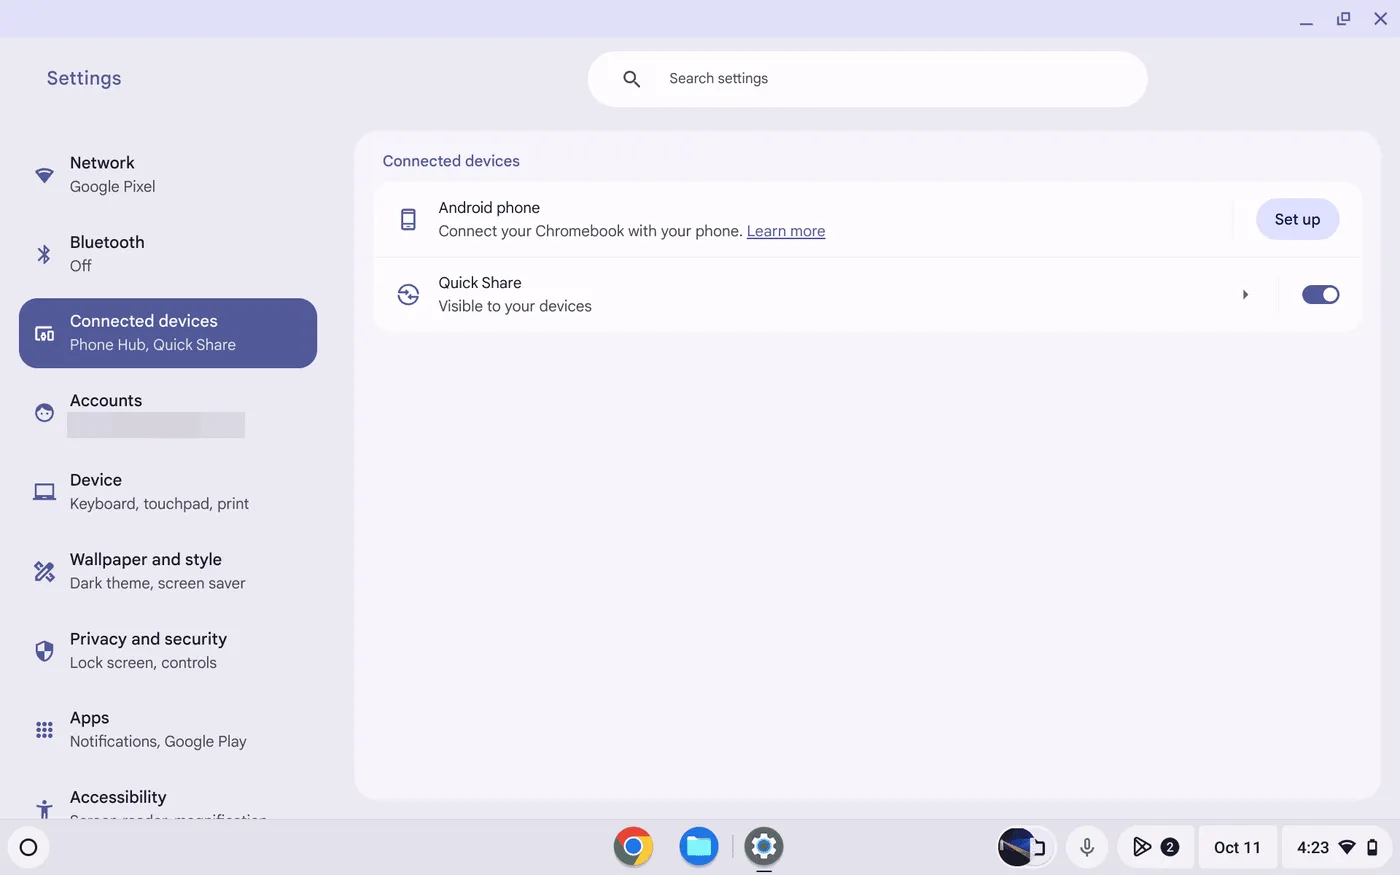
Task: Turn off Quick Share toggle
Action: click(1320, 294)
